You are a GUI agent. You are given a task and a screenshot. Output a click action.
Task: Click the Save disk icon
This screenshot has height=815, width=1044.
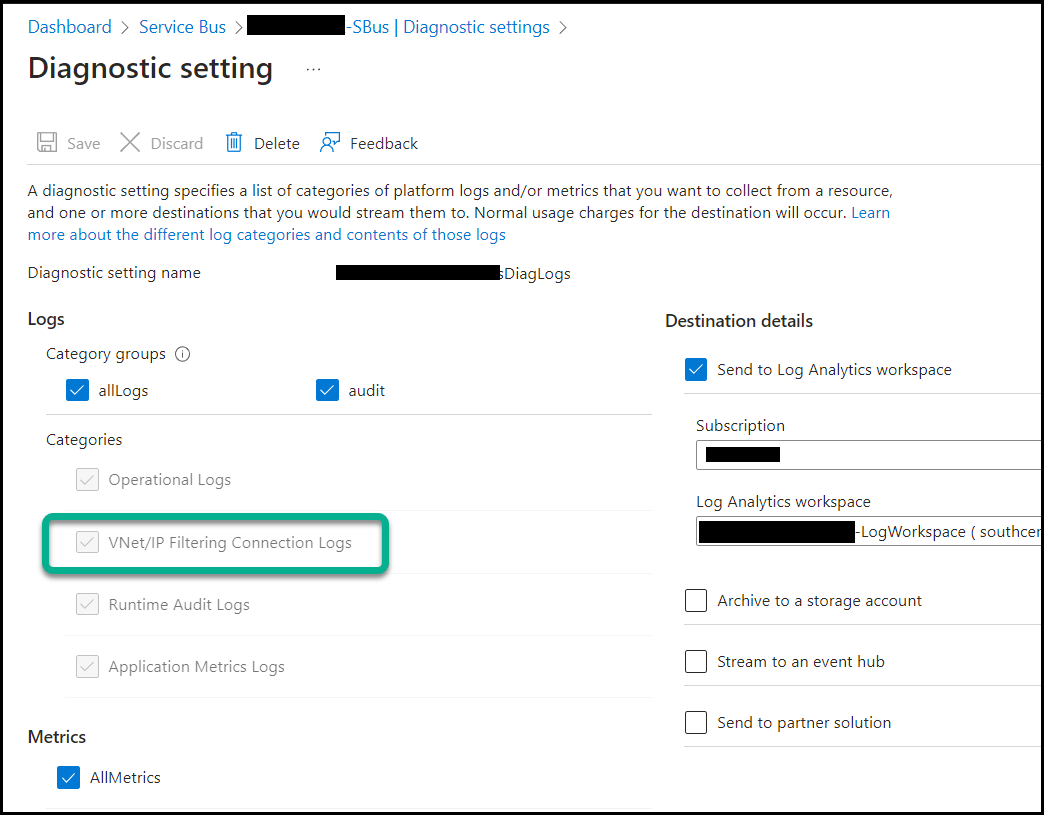pyautogui.click(x=47, y=142)
